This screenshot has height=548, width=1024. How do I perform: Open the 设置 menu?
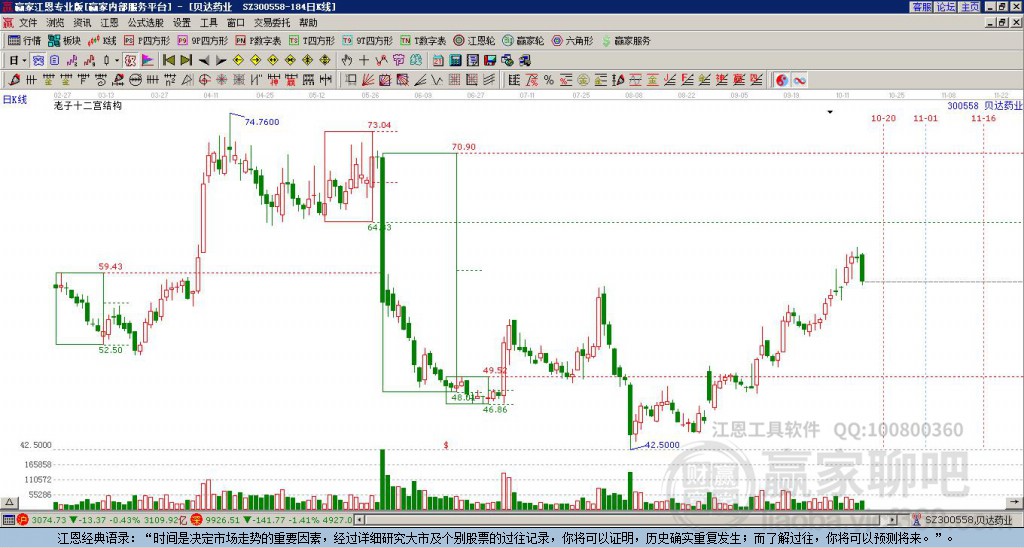click(182, 23)
